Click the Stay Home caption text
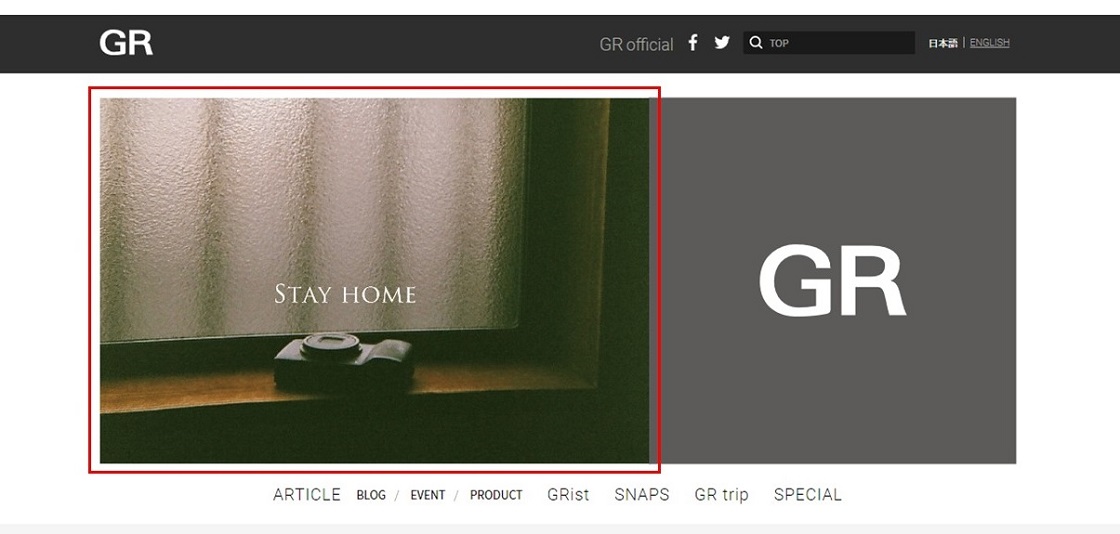The width and height of the screenshot is (1120, 534). tap(345, 293)
